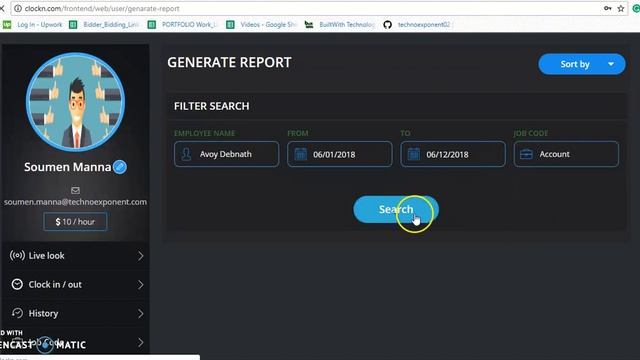Open the technoexponent02 GitHub bookmark
Screen dimensions: 640x360
pos(417,24)
